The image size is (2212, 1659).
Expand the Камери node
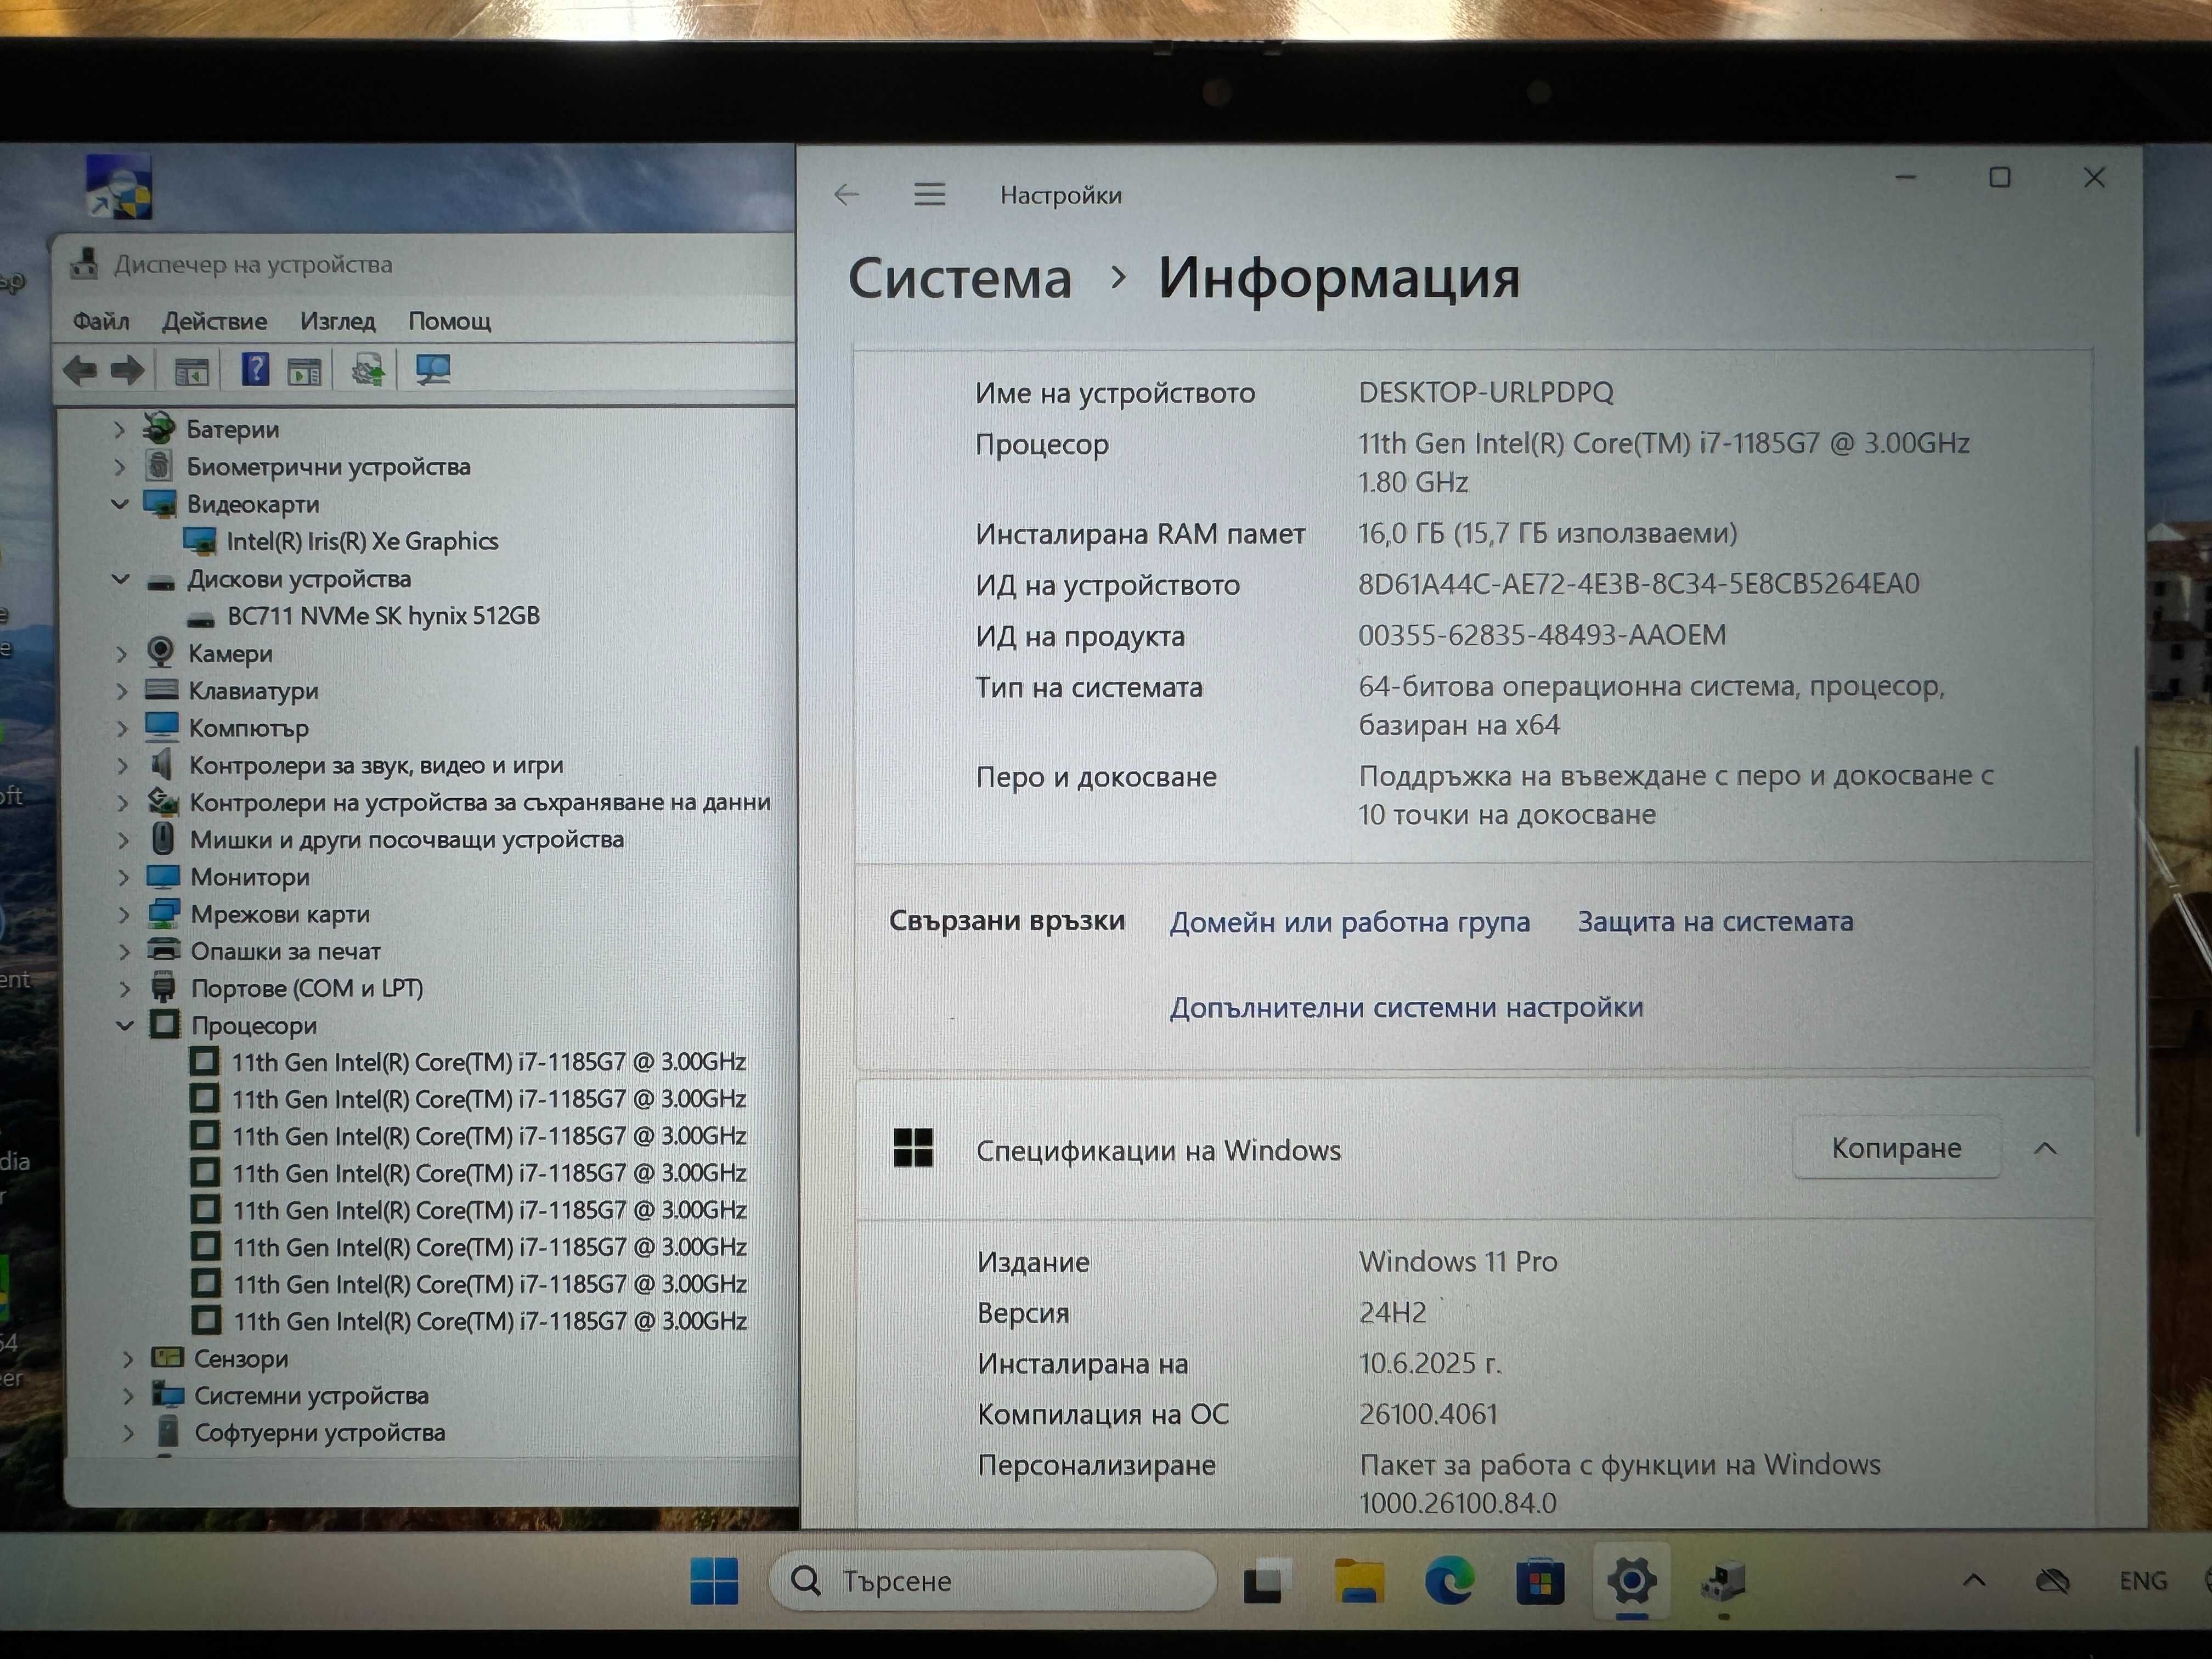(122, 654)
